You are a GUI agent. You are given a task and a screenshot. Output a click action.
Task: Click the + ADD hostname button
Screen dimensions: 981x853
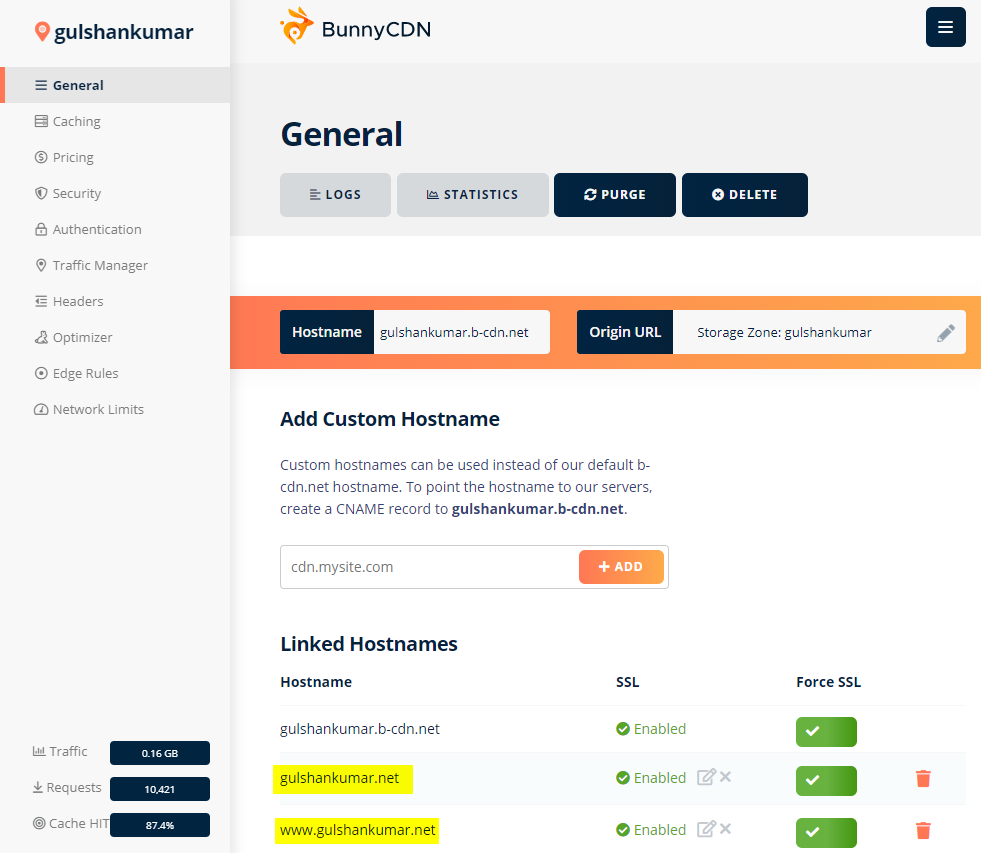tap(621, 567)
